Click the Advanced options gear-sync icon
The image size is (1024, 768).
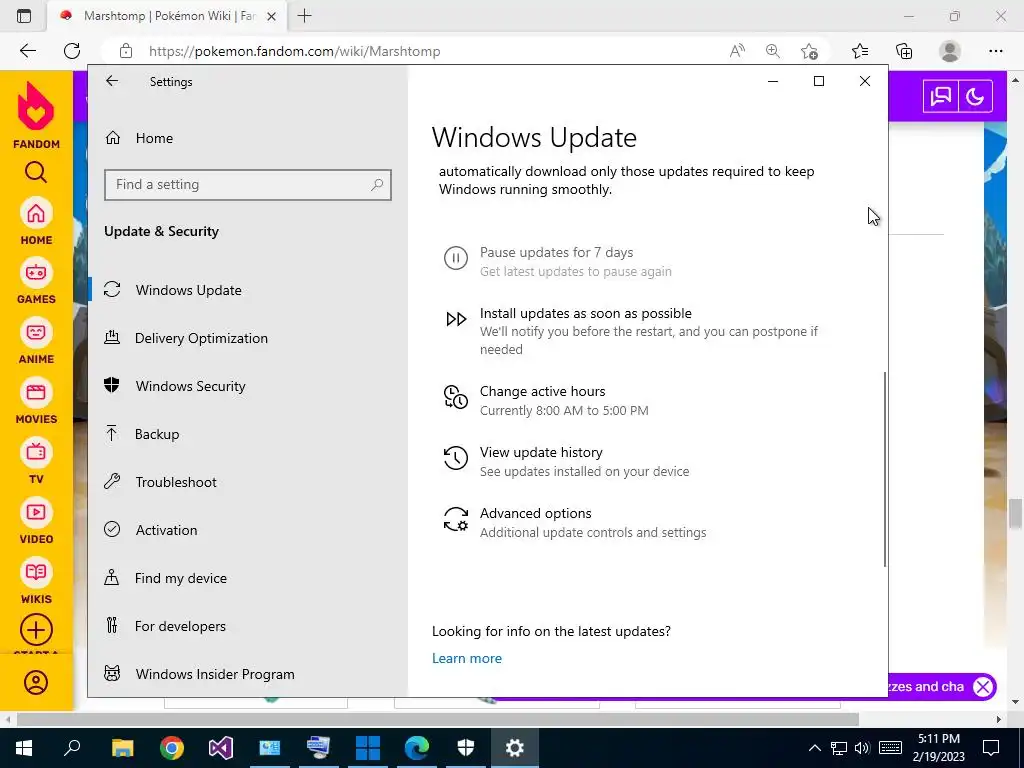(456, 519)
